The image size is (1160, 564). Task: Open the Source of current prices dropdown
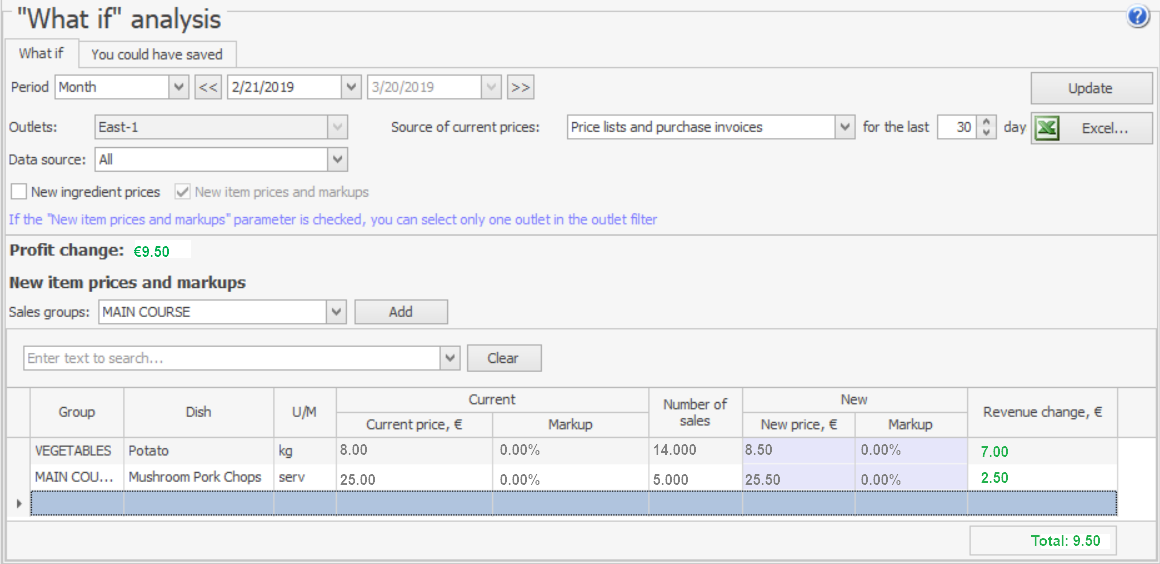(845, 127)
